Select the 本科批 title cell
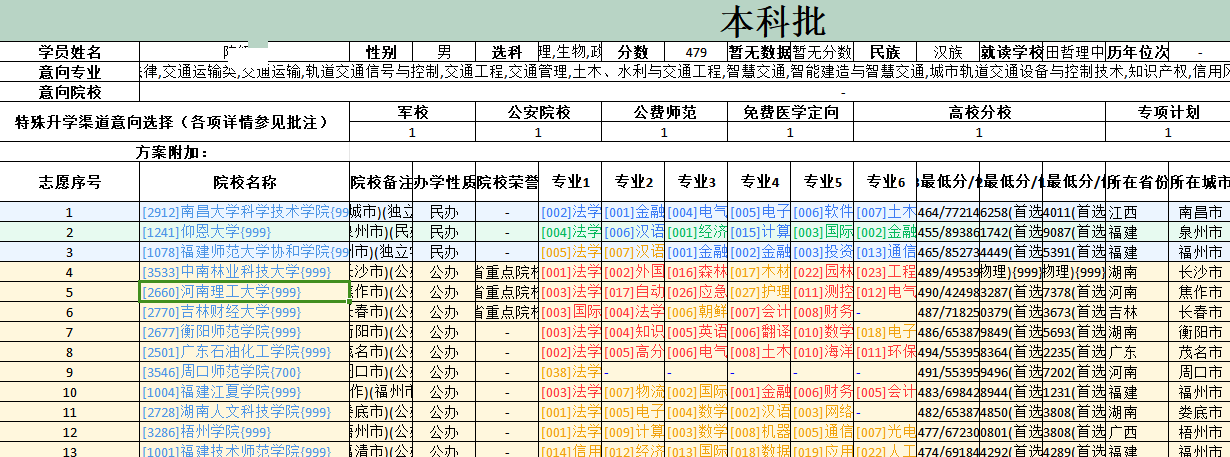1230x457 pixels. coord(615,21)
